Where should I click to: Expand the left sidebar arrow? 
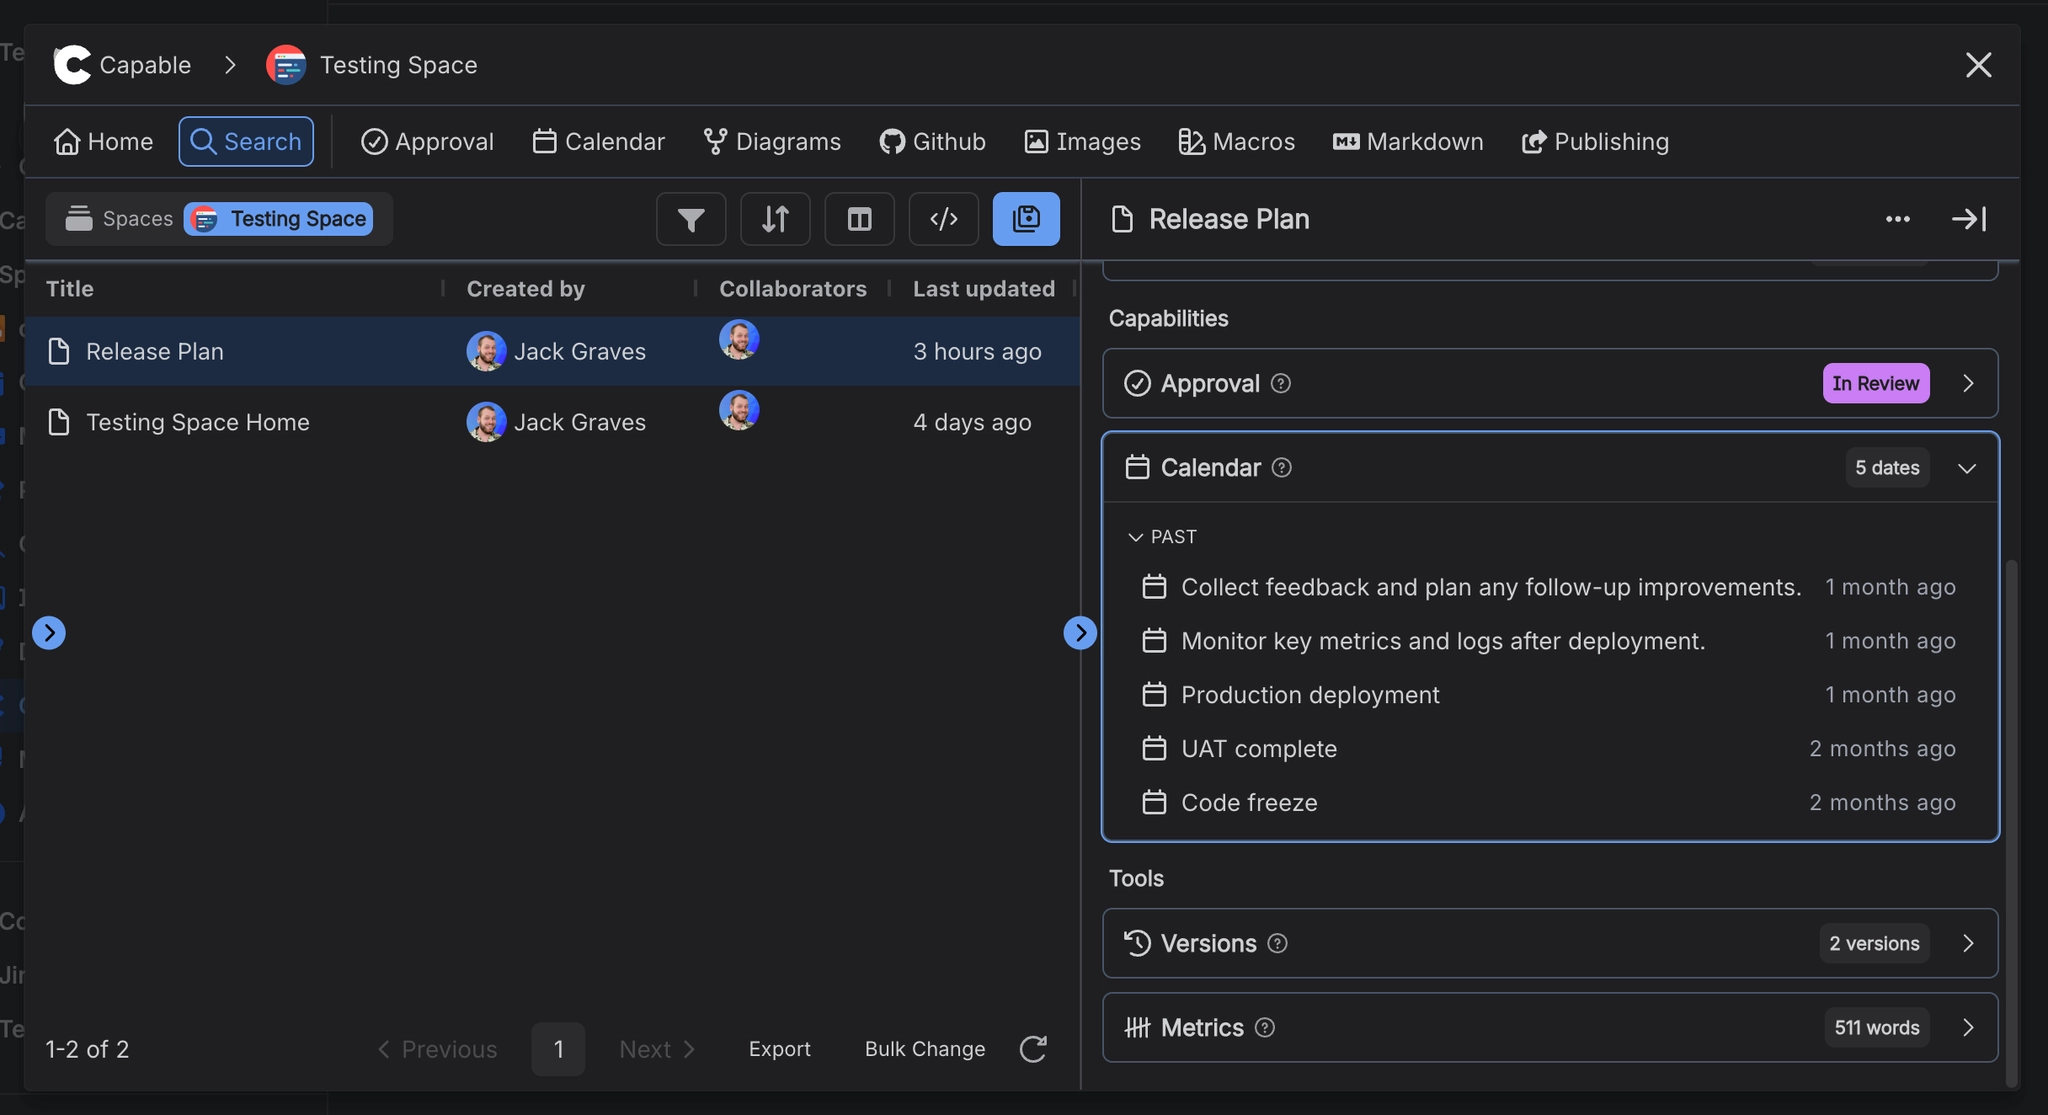coord(49,632)
